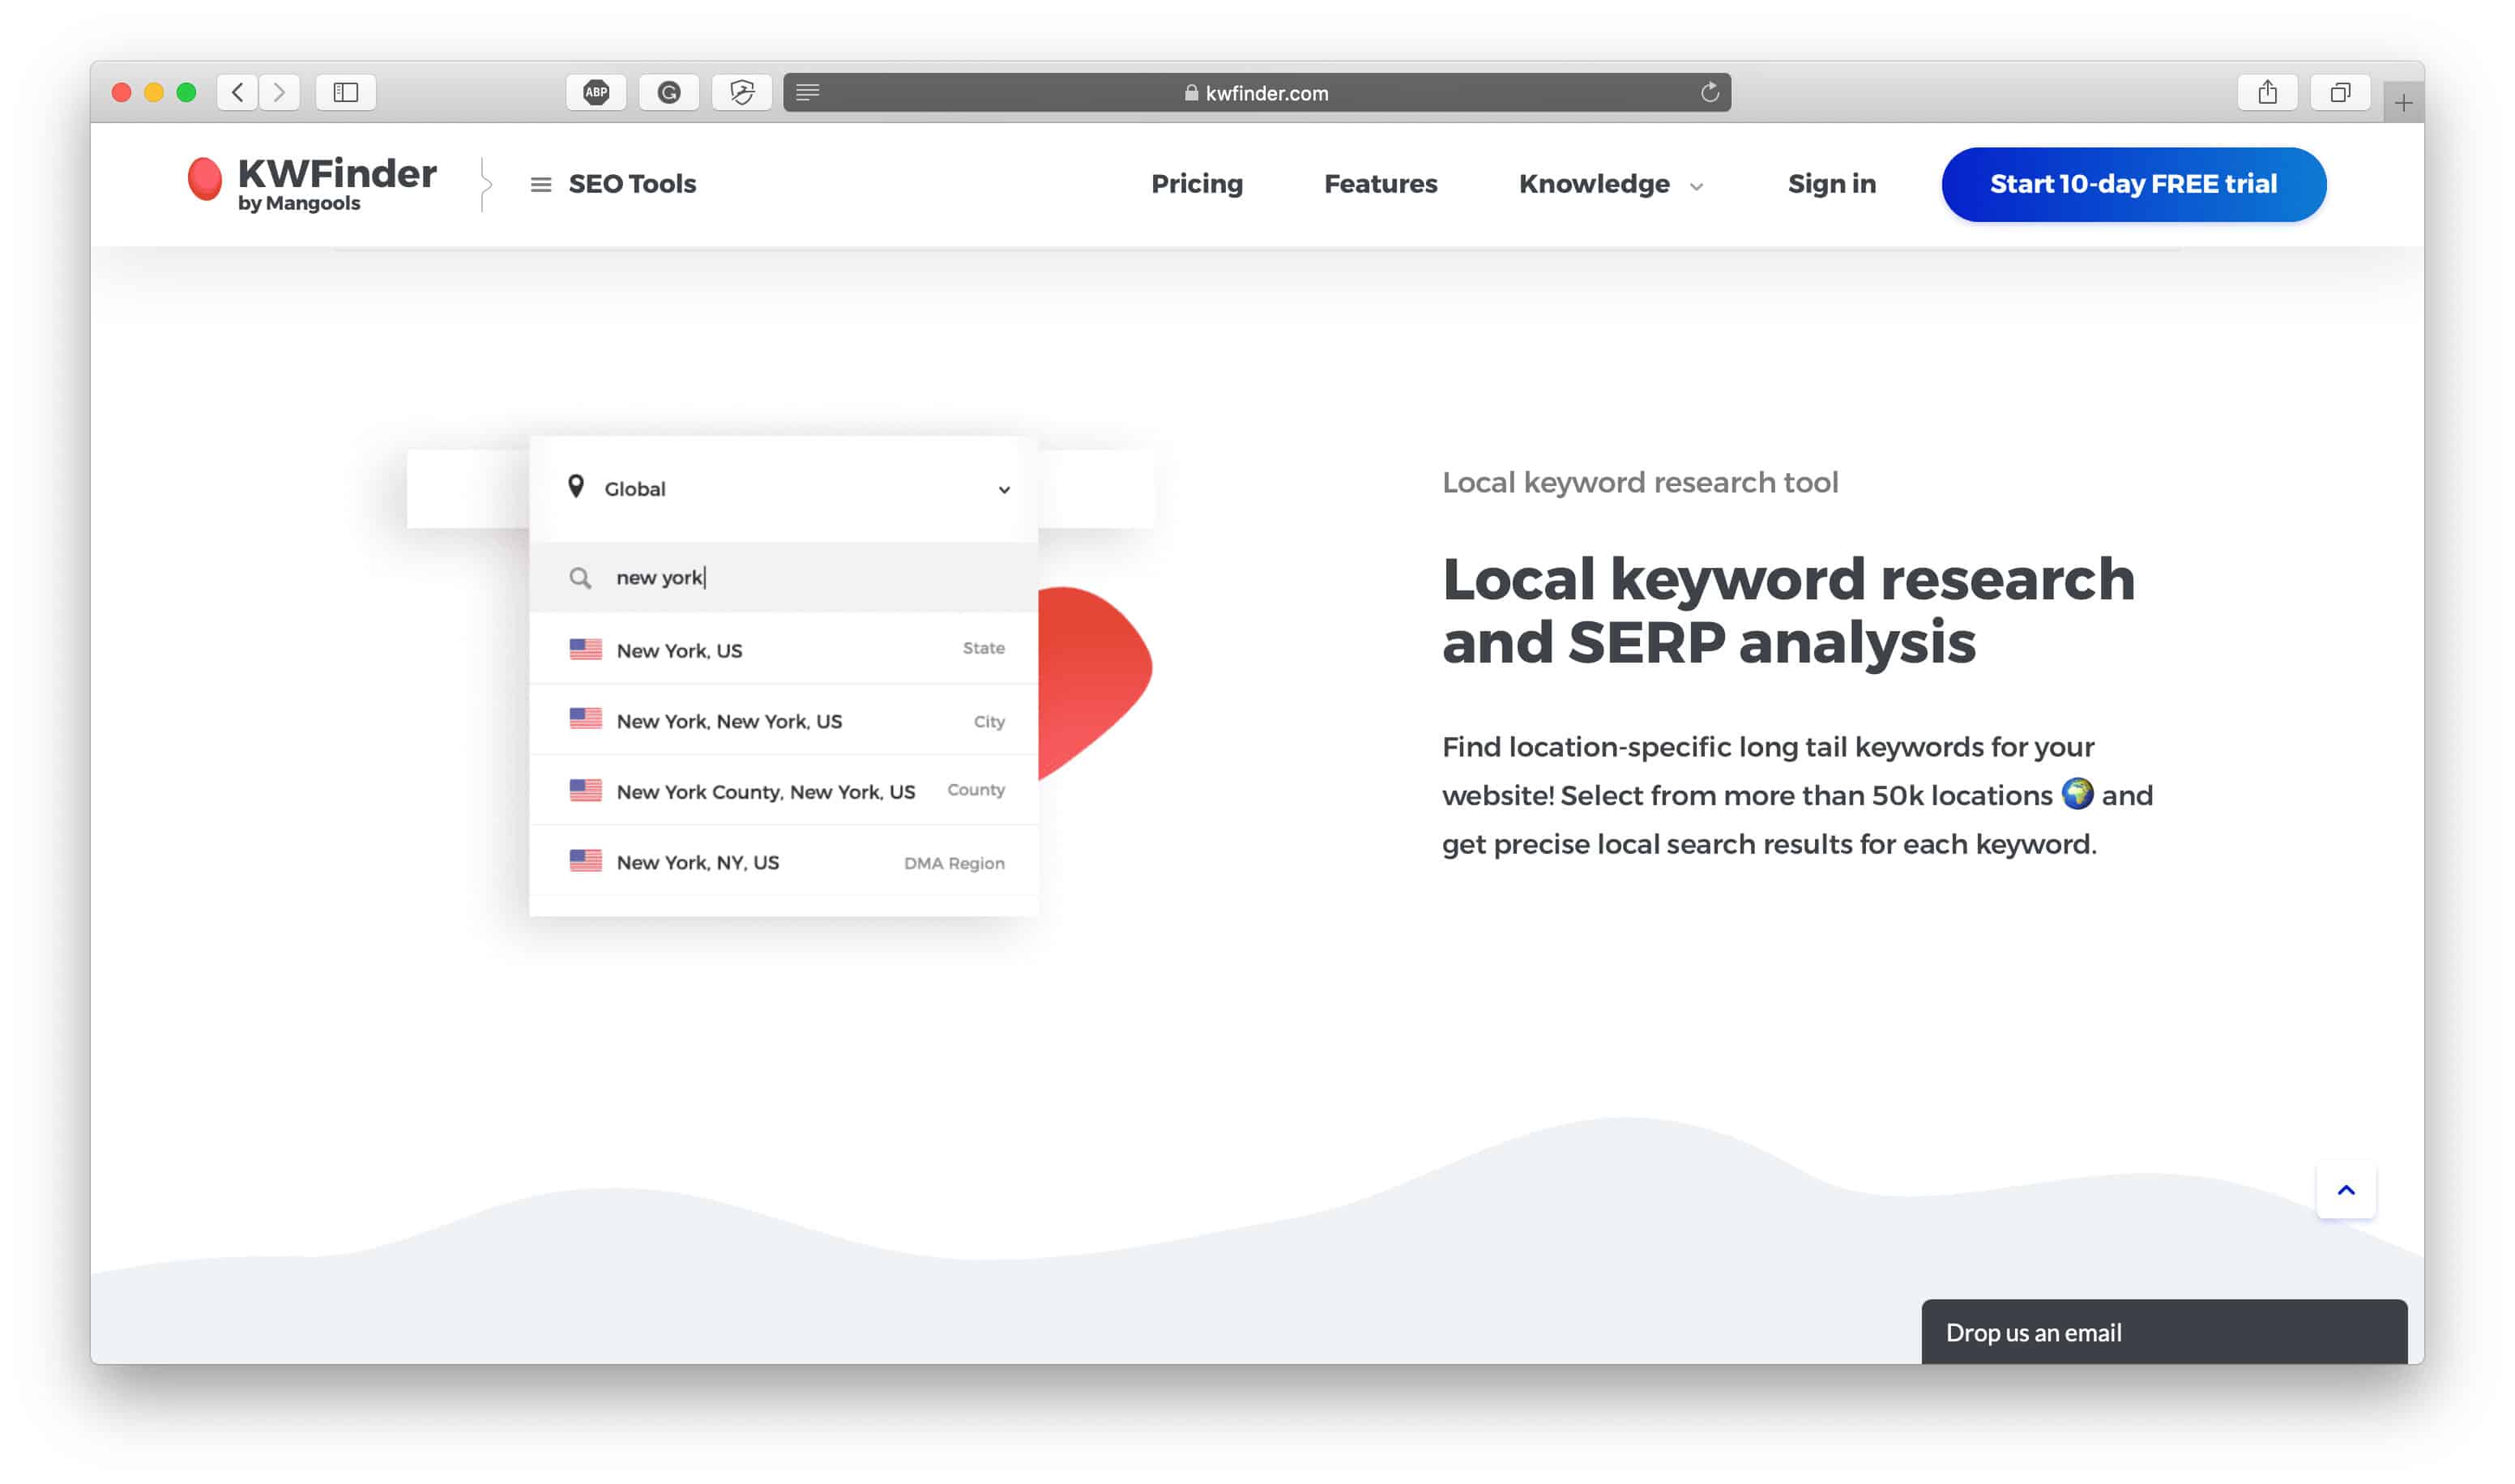
Task: Click the KWFinder mango logo
Action: click(205, 180)
